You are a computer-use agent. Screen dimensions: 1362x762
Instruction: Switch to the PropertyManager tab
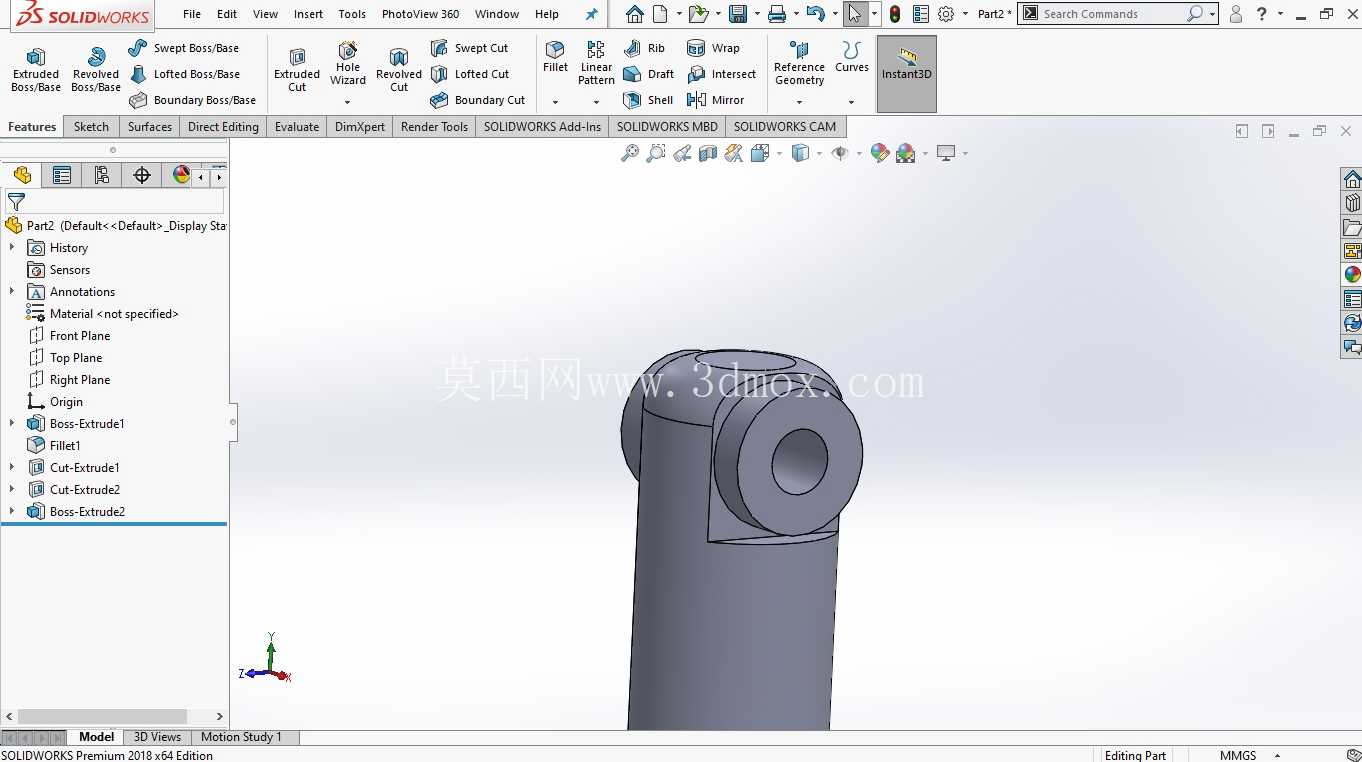pos(62,175)
